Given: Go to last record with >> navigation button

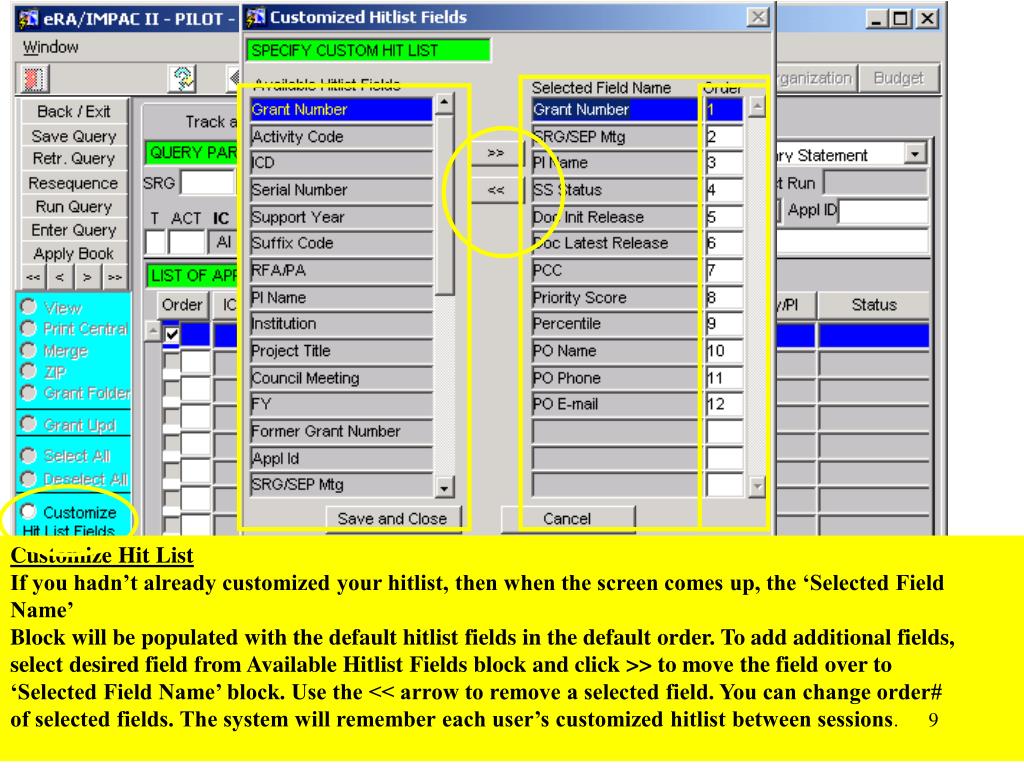Looking at the screenshot, I should tap(114, 278).
